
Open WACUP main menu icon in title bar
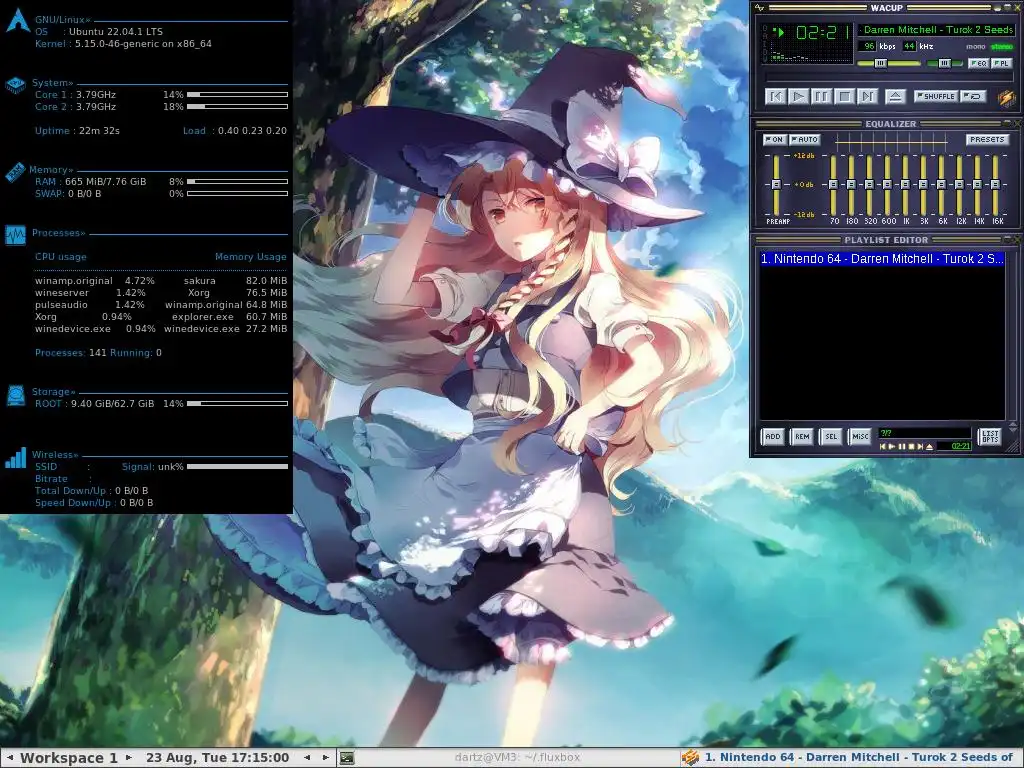[x=759, y=8]
